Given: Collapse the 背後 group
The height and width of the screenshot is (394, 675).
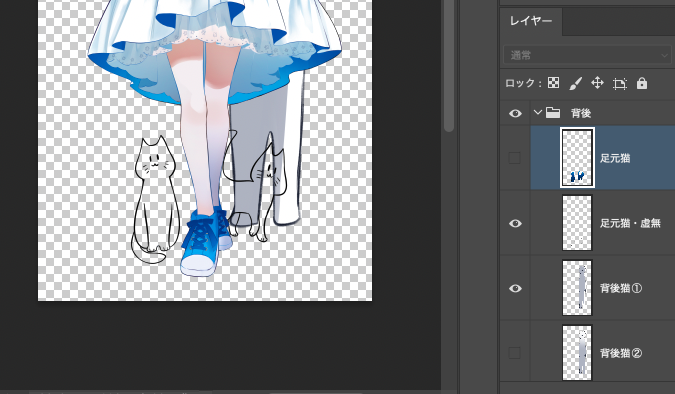Looking at the screenshot, I should click(537, 112).
